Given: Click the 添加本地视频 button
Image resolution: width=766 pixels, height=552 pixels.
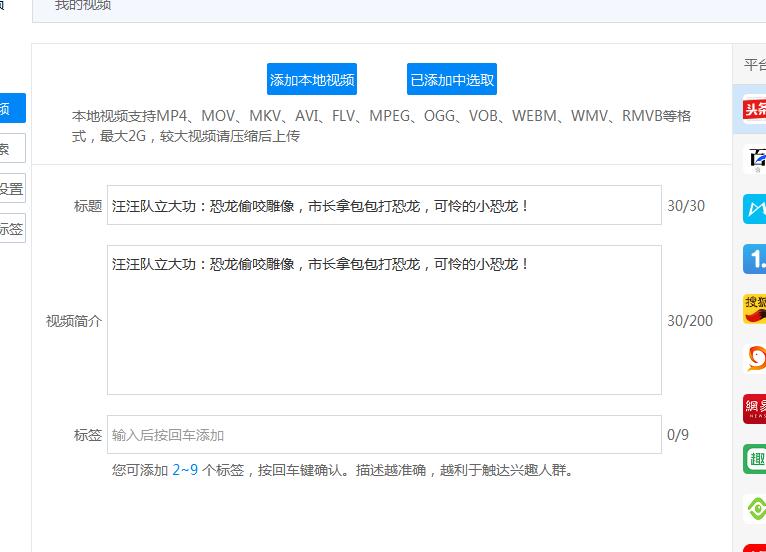Looking at the screenshot, I should [x=312, y=80].
